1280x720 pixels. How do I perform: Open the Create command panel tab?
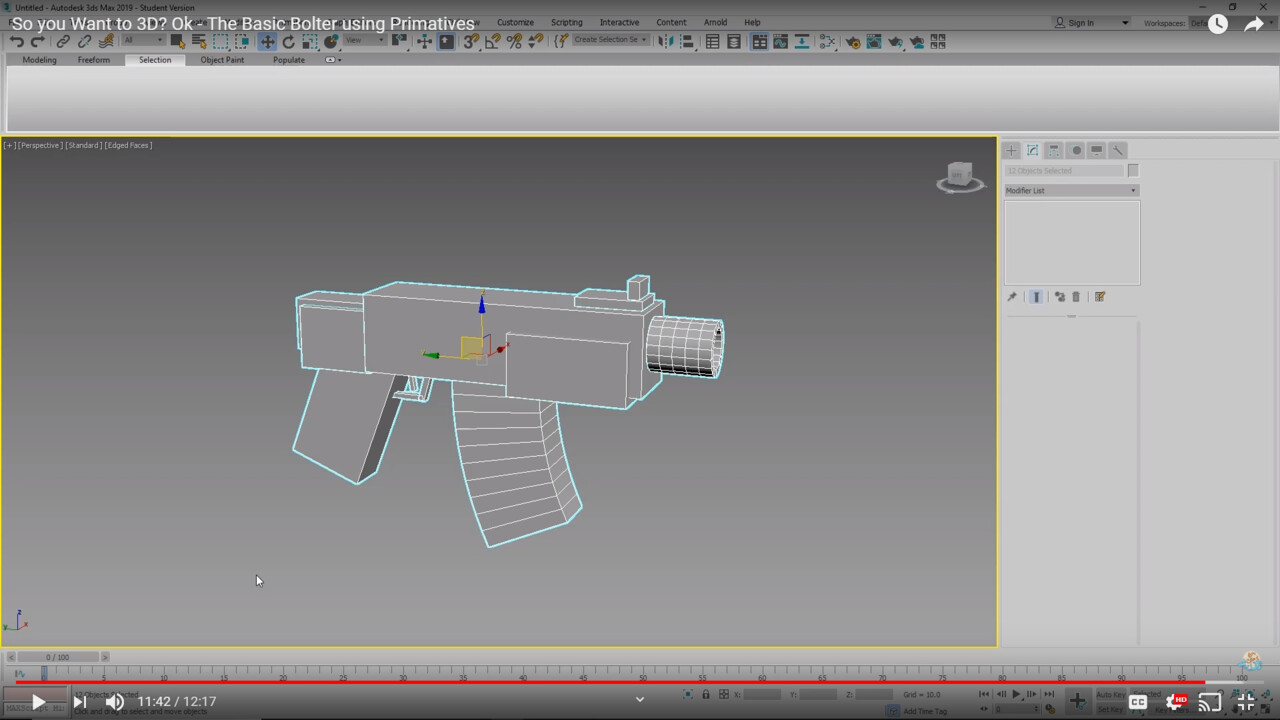[x=1011, y=150]
